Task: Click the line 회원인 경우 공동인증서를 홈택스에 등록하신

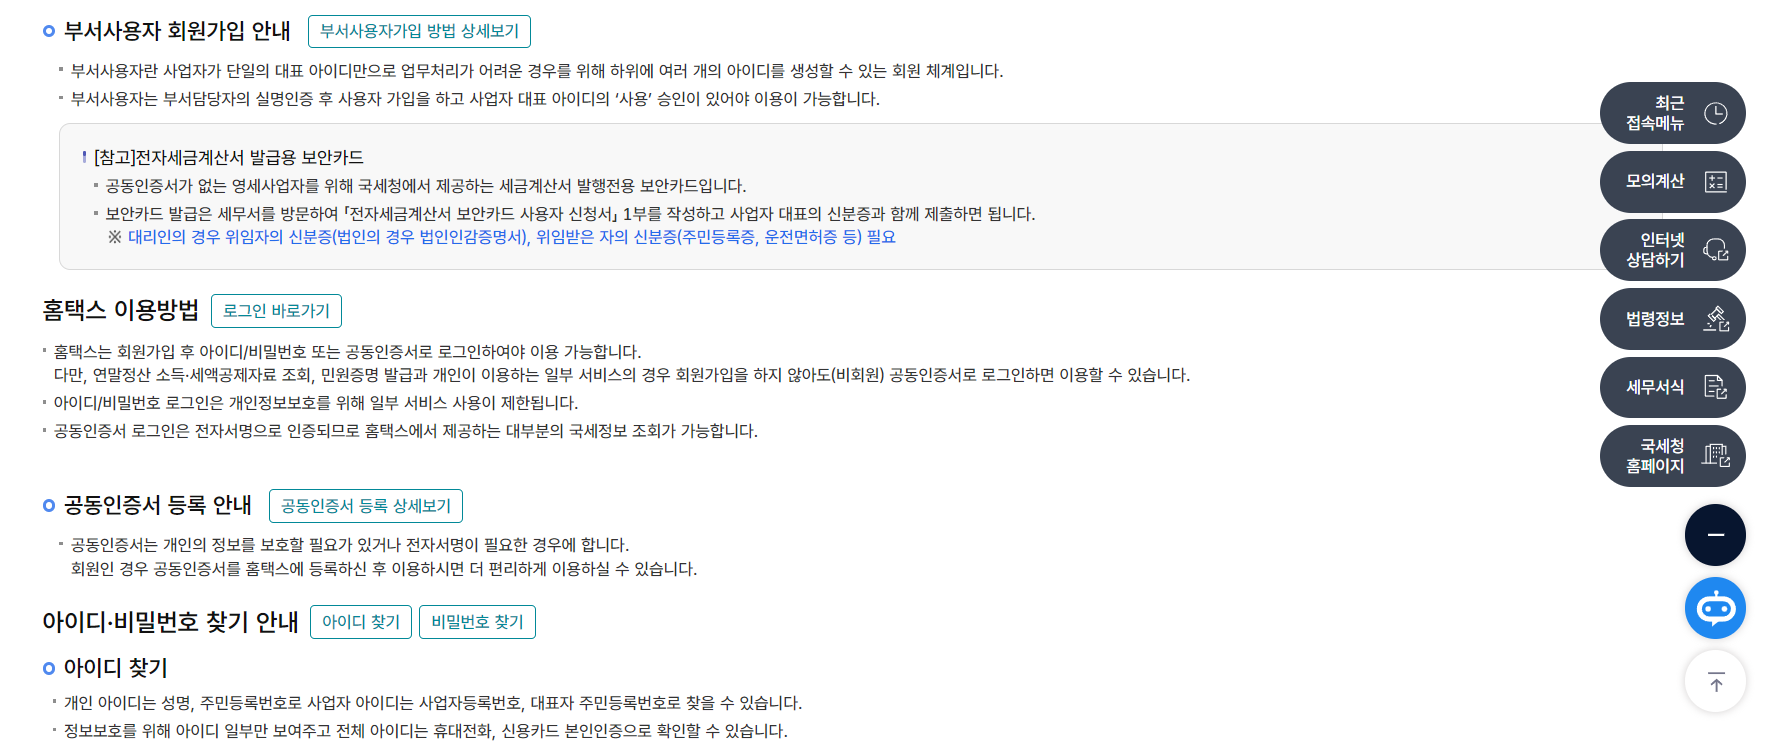Action: click(384, 569)
